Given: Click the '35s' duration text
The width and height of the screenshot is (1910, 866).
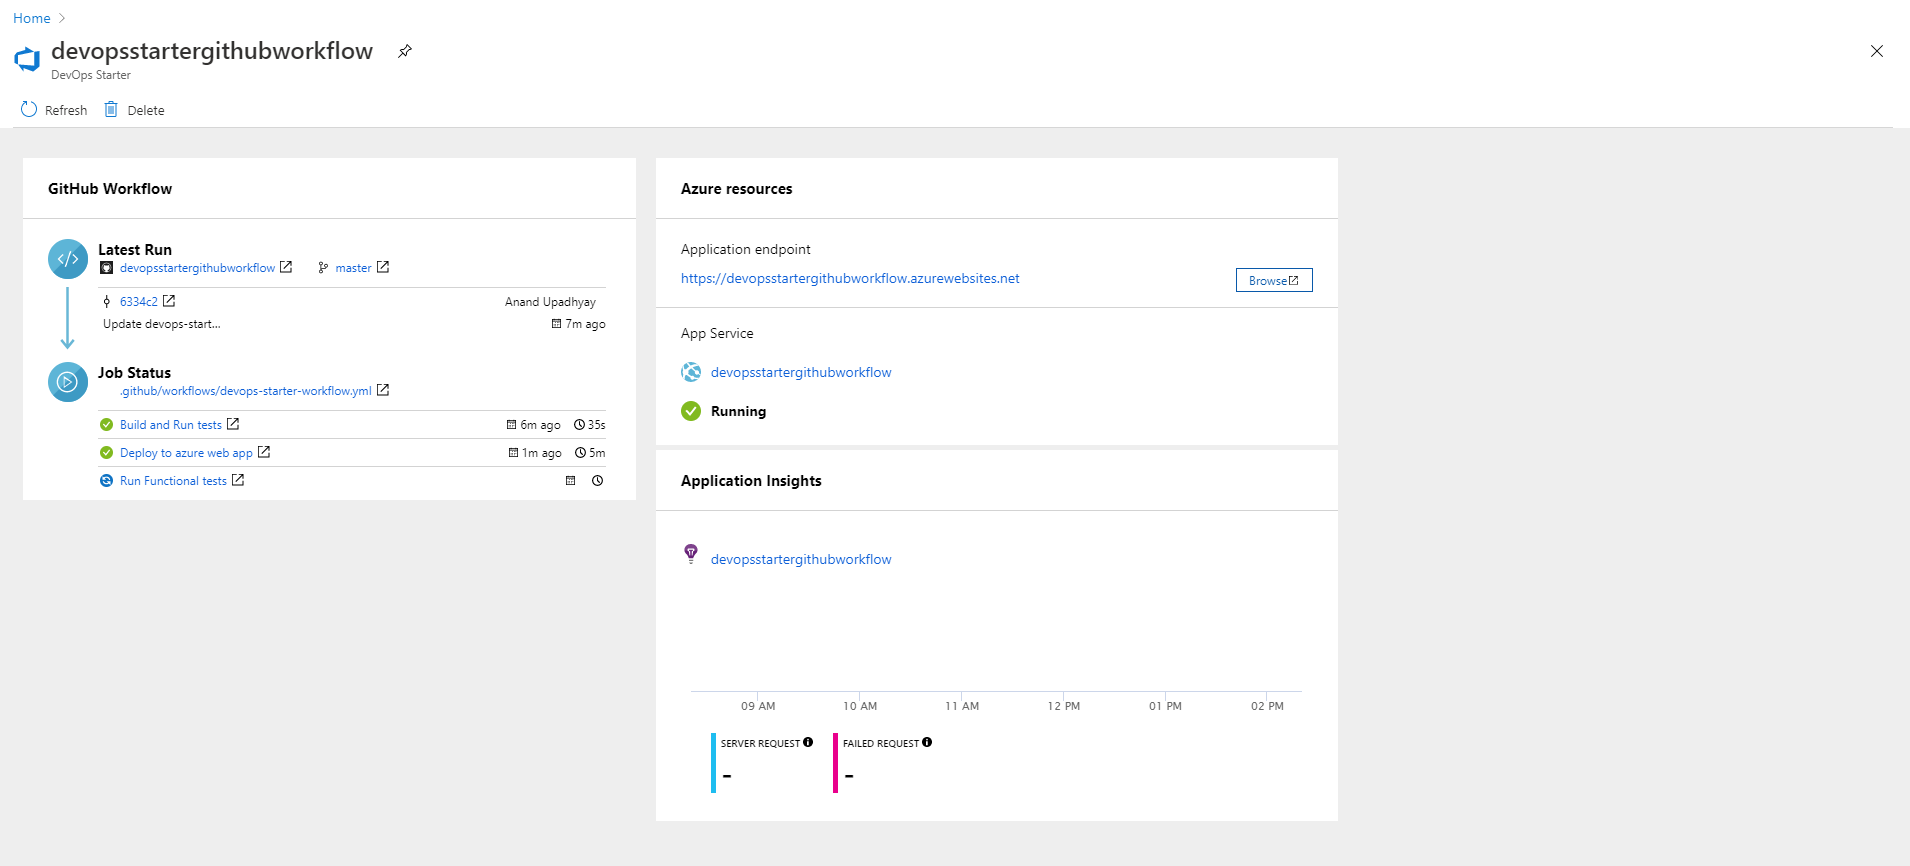Looking at the screenshot, I should (x=596, y=425).
